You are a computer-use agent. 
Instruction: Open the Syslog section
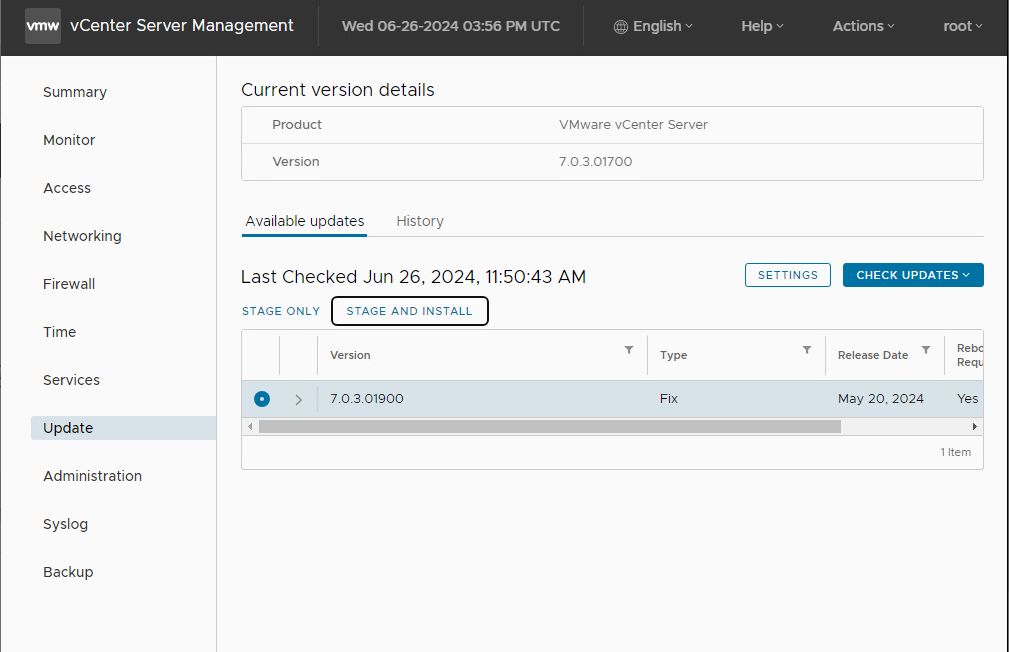coord(65,524)
